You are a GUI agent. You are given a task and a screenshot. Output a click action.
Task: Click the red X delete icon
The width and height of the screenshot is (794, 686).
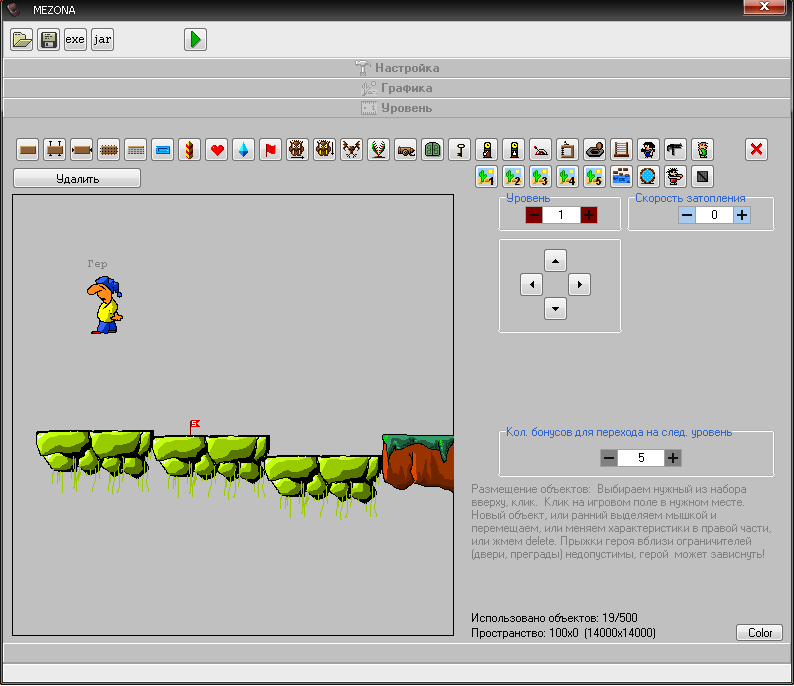(757, 150)
